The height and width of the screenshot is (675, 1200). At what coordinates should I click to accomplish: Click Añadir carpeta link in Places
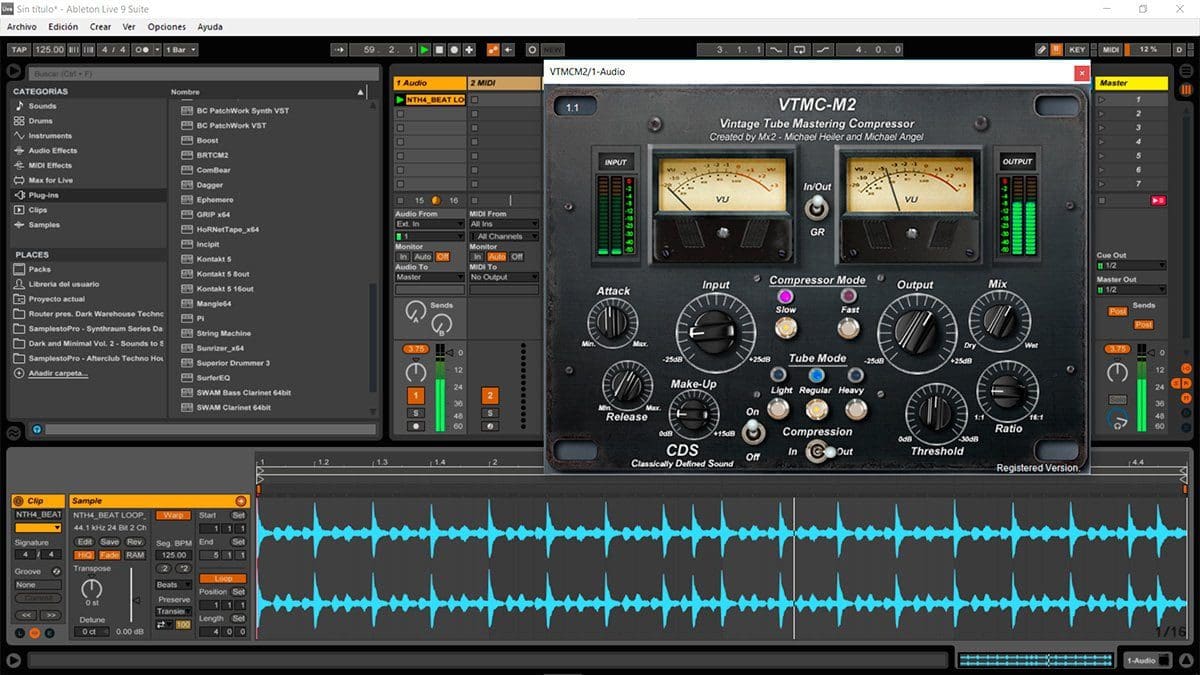pos(58,374)
